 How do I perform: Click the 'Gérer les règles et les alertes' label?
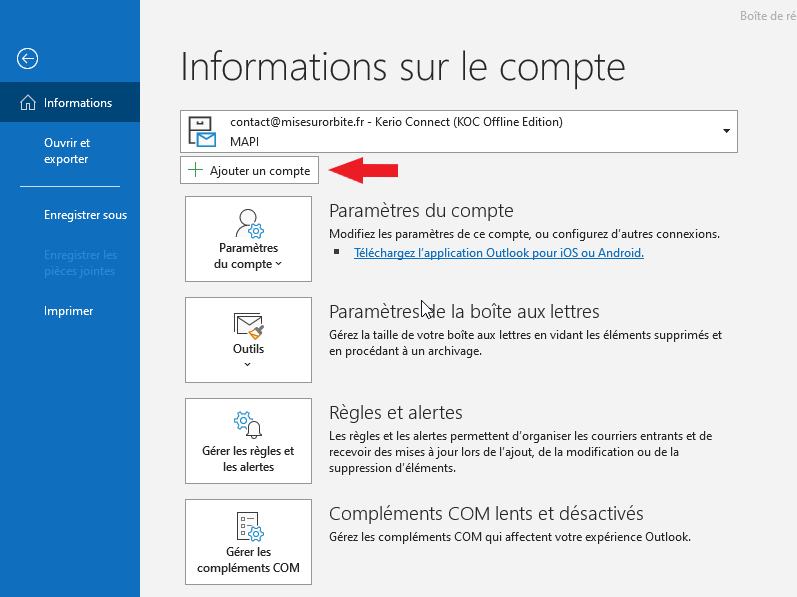click(248, 459)
